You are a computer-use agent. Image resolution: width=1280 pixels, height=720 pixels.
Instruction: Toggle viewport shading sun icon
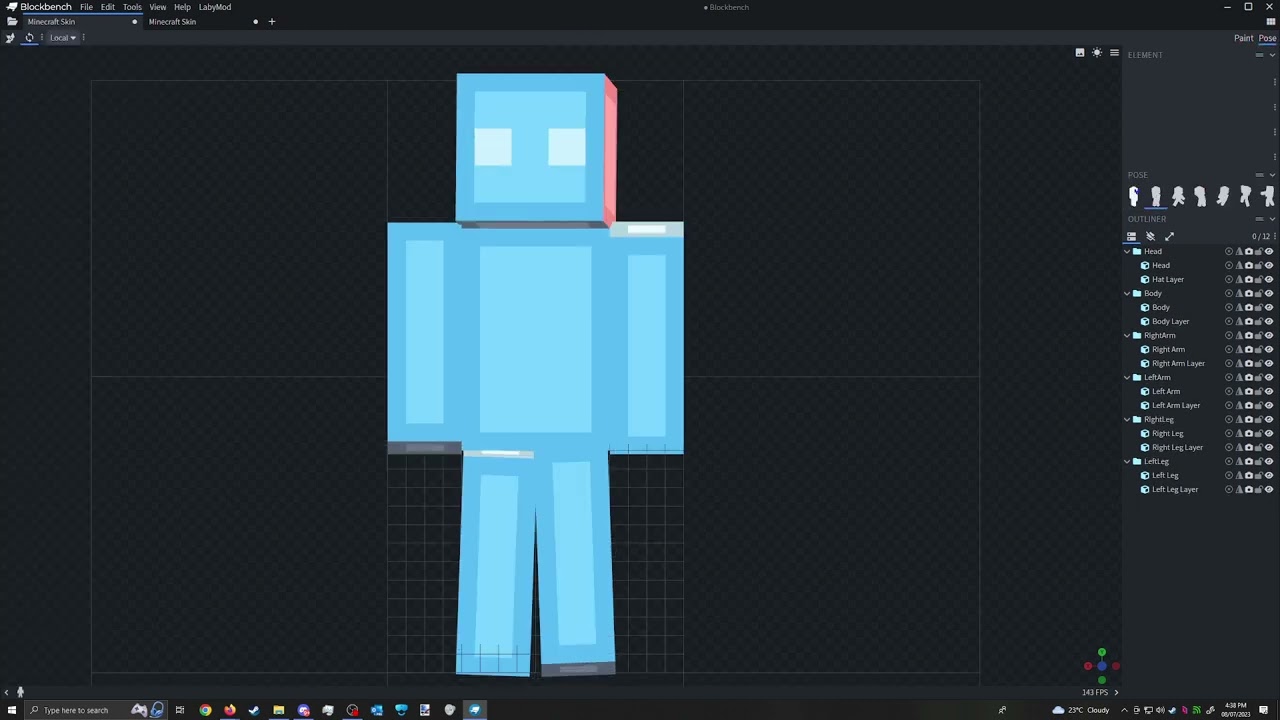(1097, 53)
